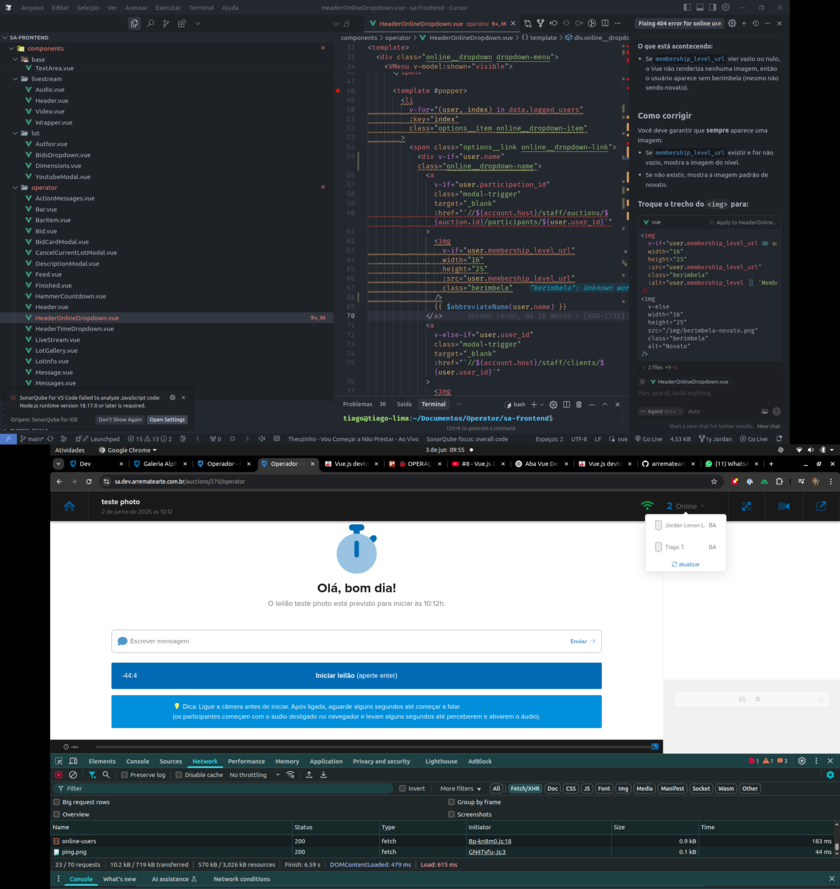Open the Source Control view in Cursor
This screenshot has height=889, width=840.
point(166,23)
